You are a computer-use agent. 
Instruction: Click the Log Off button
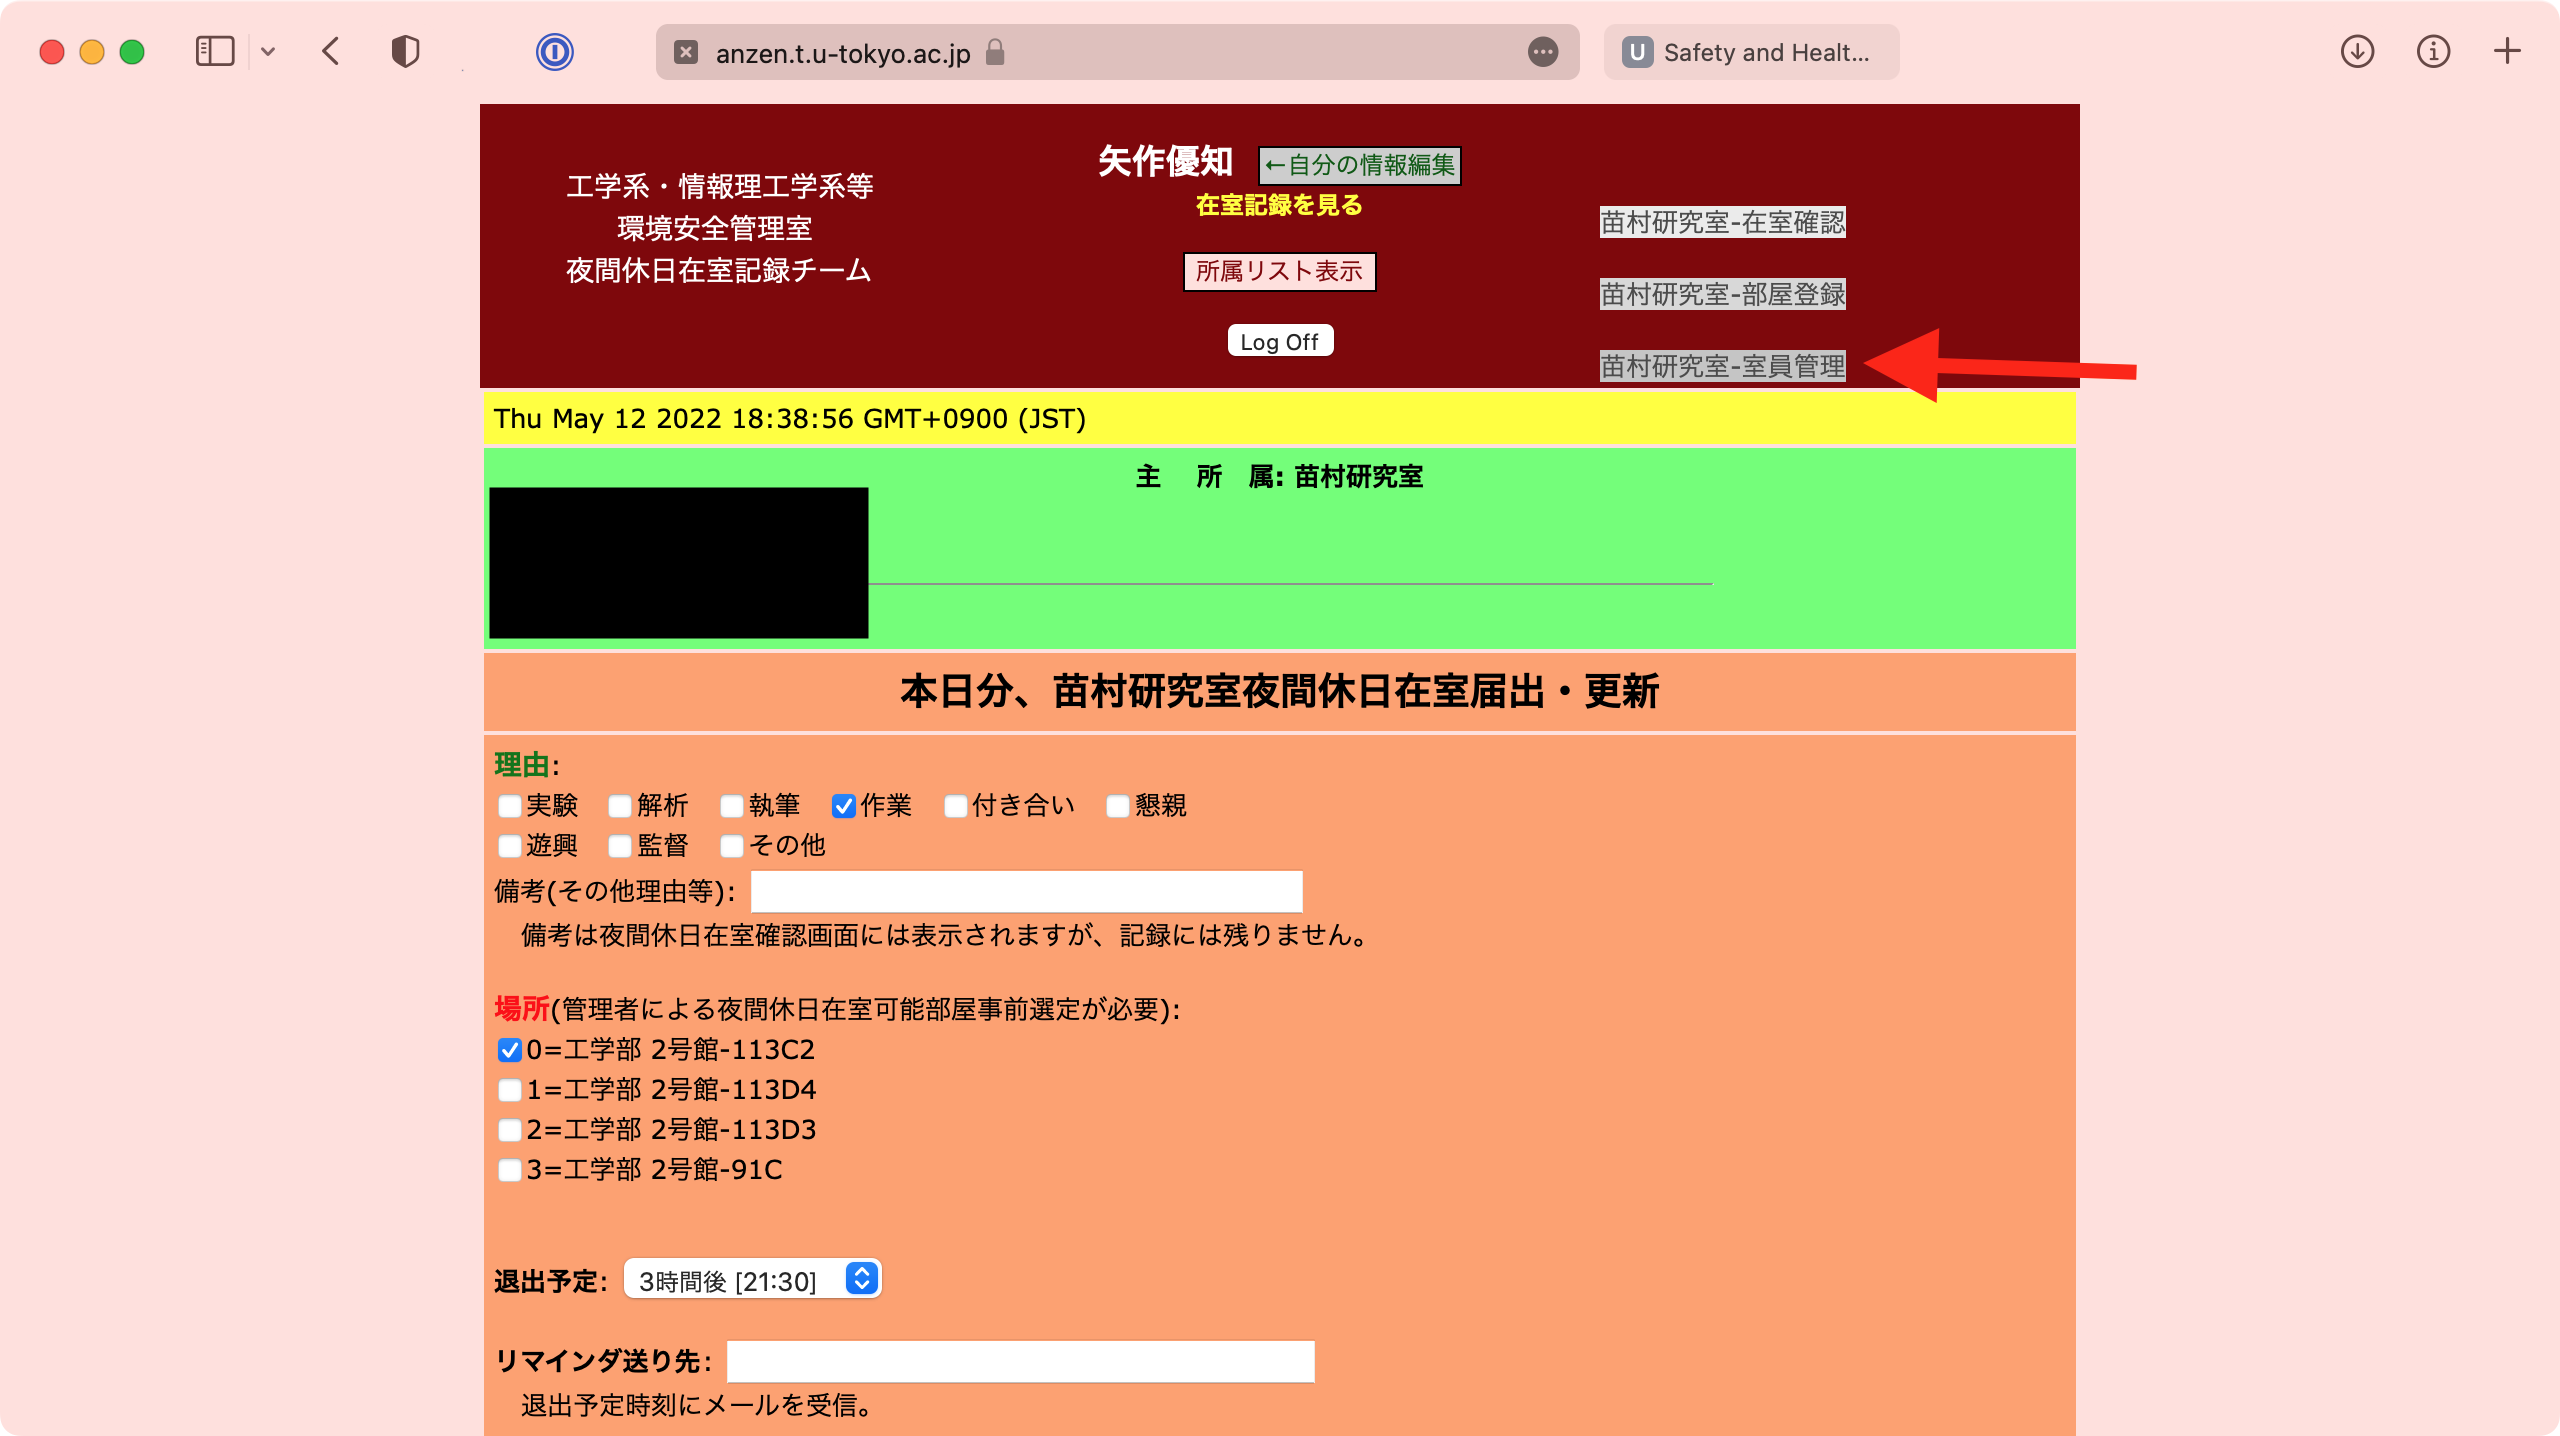(x=1280, y=340)
